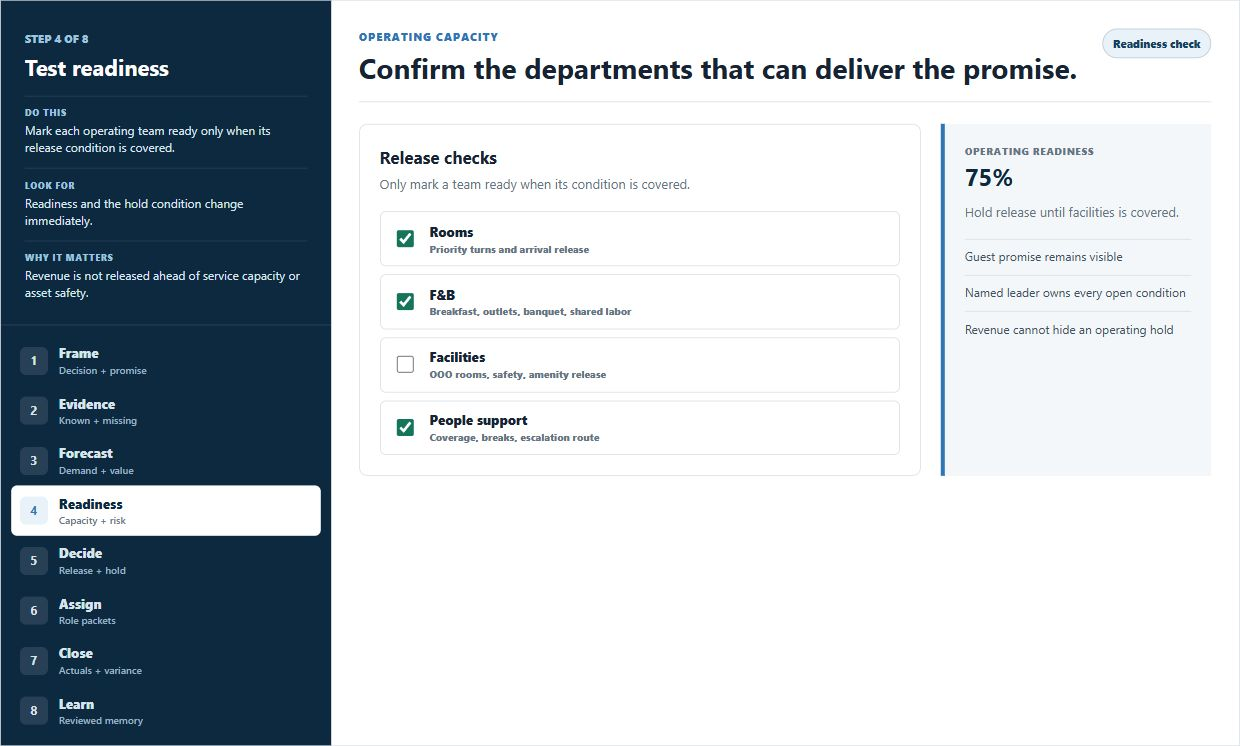1240x746 pixels.
Task: Open the Evidence step
Action: coord(166,411)
